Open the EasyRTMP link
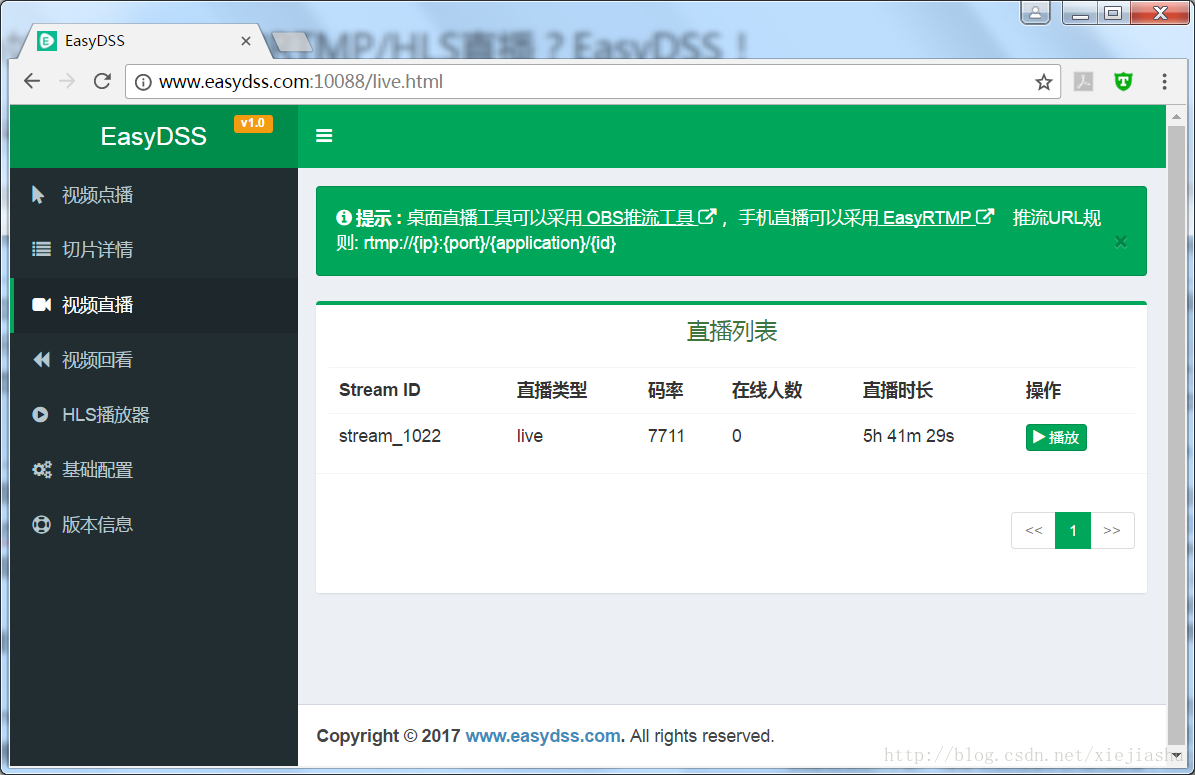The width and height of the screenshot is (1195, 775). pyautogui.click(x=937, y=218)
